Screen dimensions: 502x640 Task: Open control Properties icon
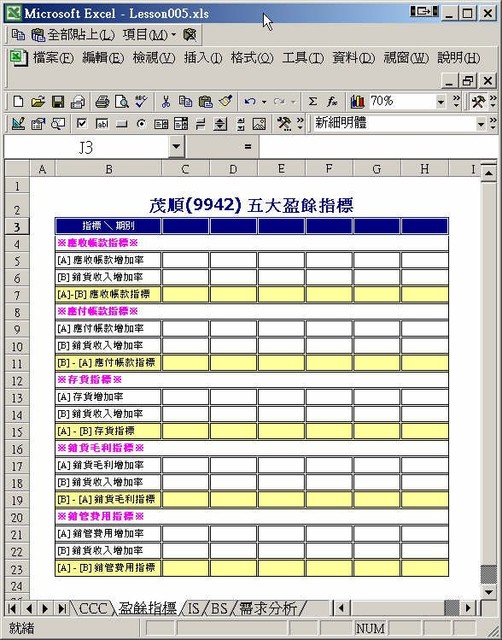(38, 123)
